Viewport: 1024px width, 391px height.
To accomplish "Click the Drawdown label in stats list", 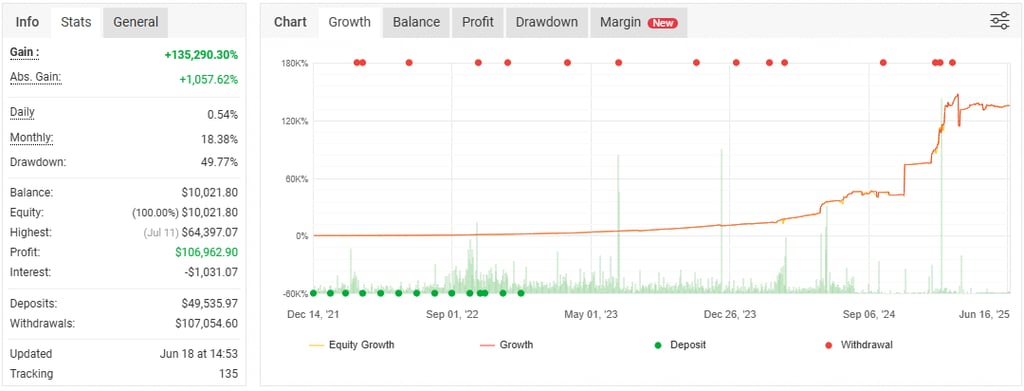I will point(38,162).
